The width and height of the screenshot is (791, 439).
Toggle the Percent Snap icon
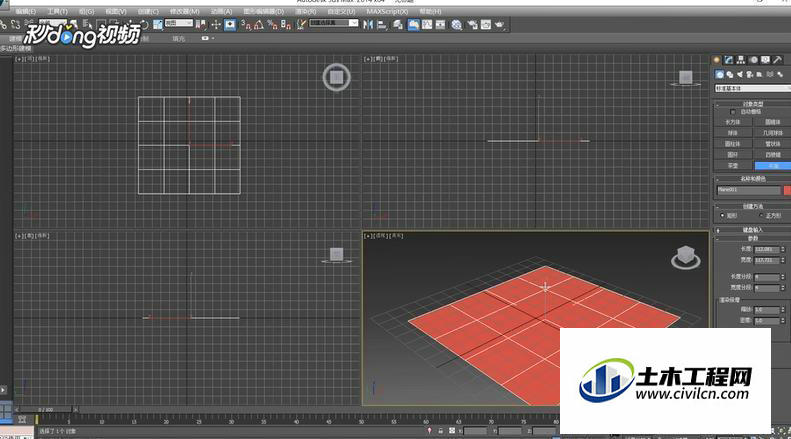pos(272,24)
